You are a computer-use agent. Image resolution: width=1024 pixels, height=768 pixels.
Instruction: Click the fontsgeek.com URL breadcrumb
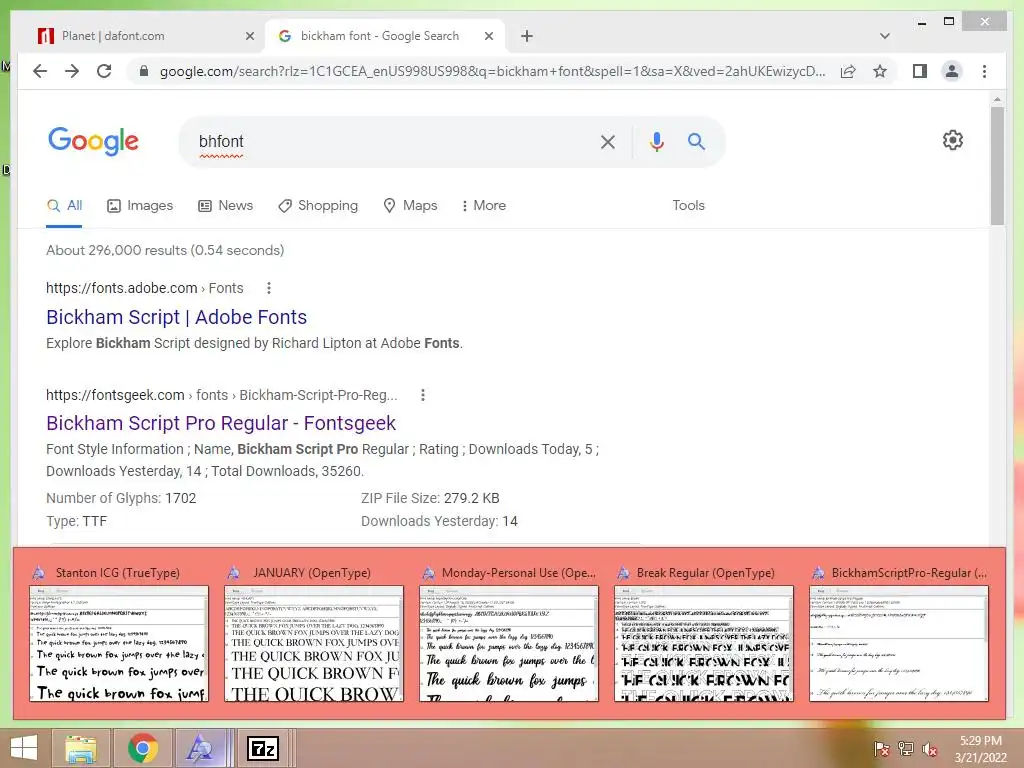coord(221,395)
